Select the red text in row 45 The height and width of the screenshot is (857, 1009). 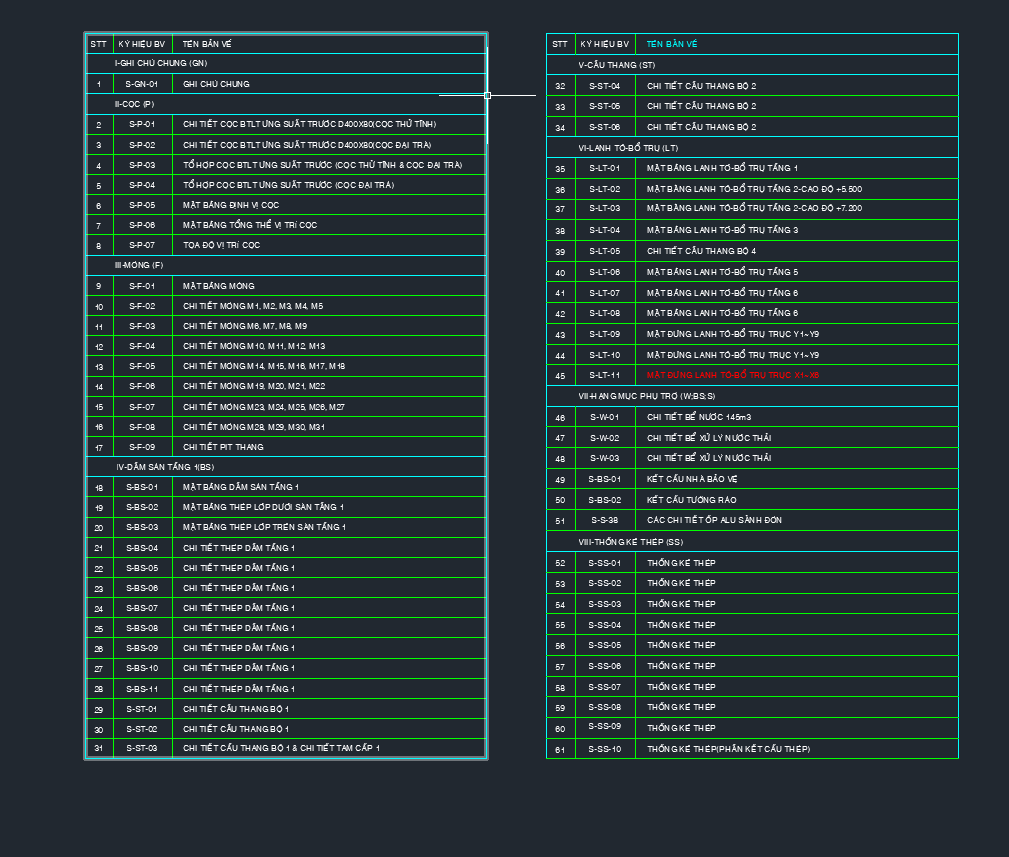click(732, 375)
